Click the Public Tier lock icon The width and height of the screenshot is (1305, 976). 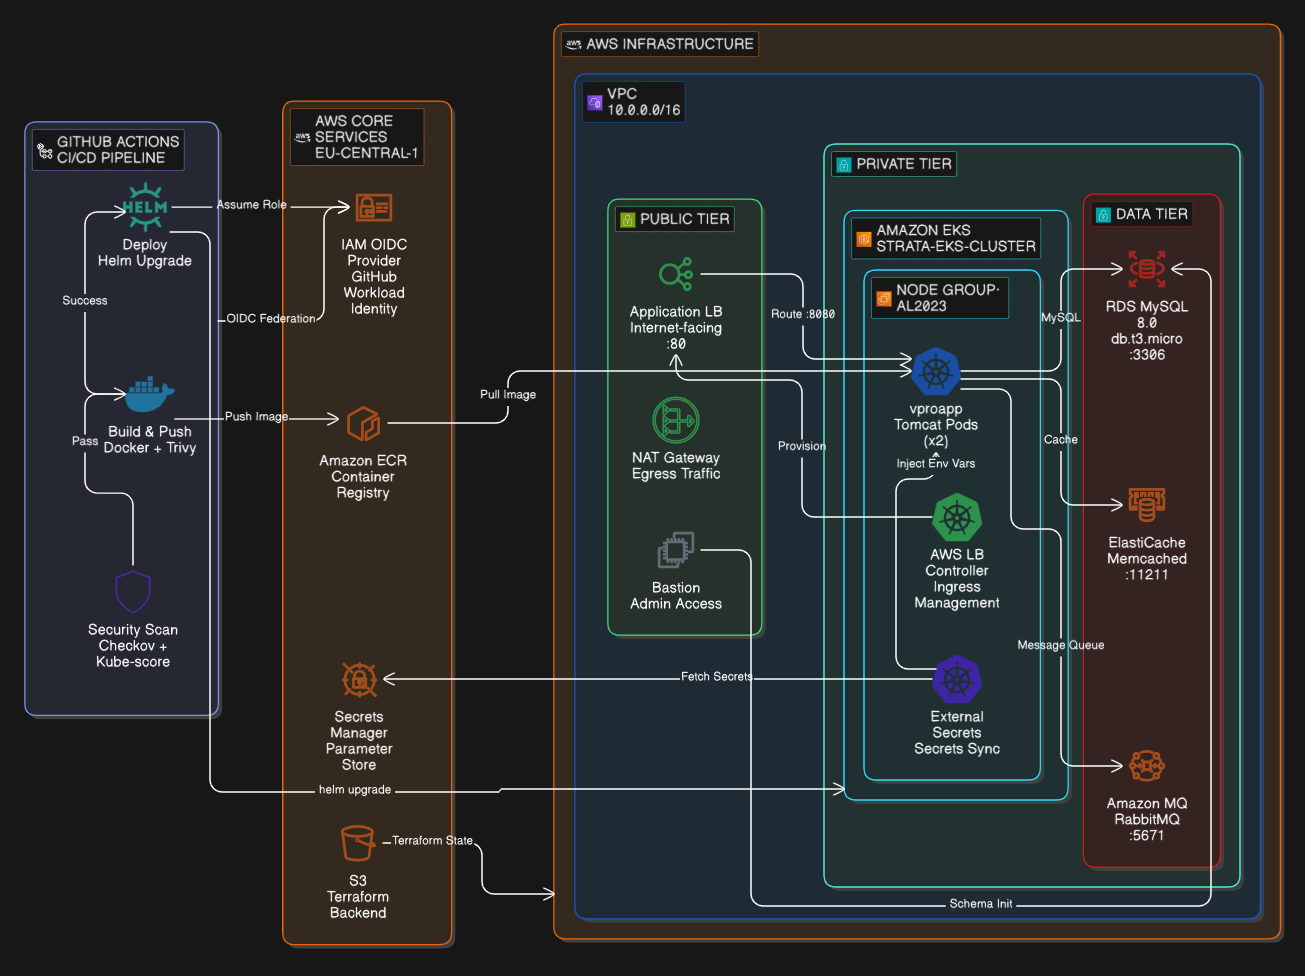pos(628,220)
